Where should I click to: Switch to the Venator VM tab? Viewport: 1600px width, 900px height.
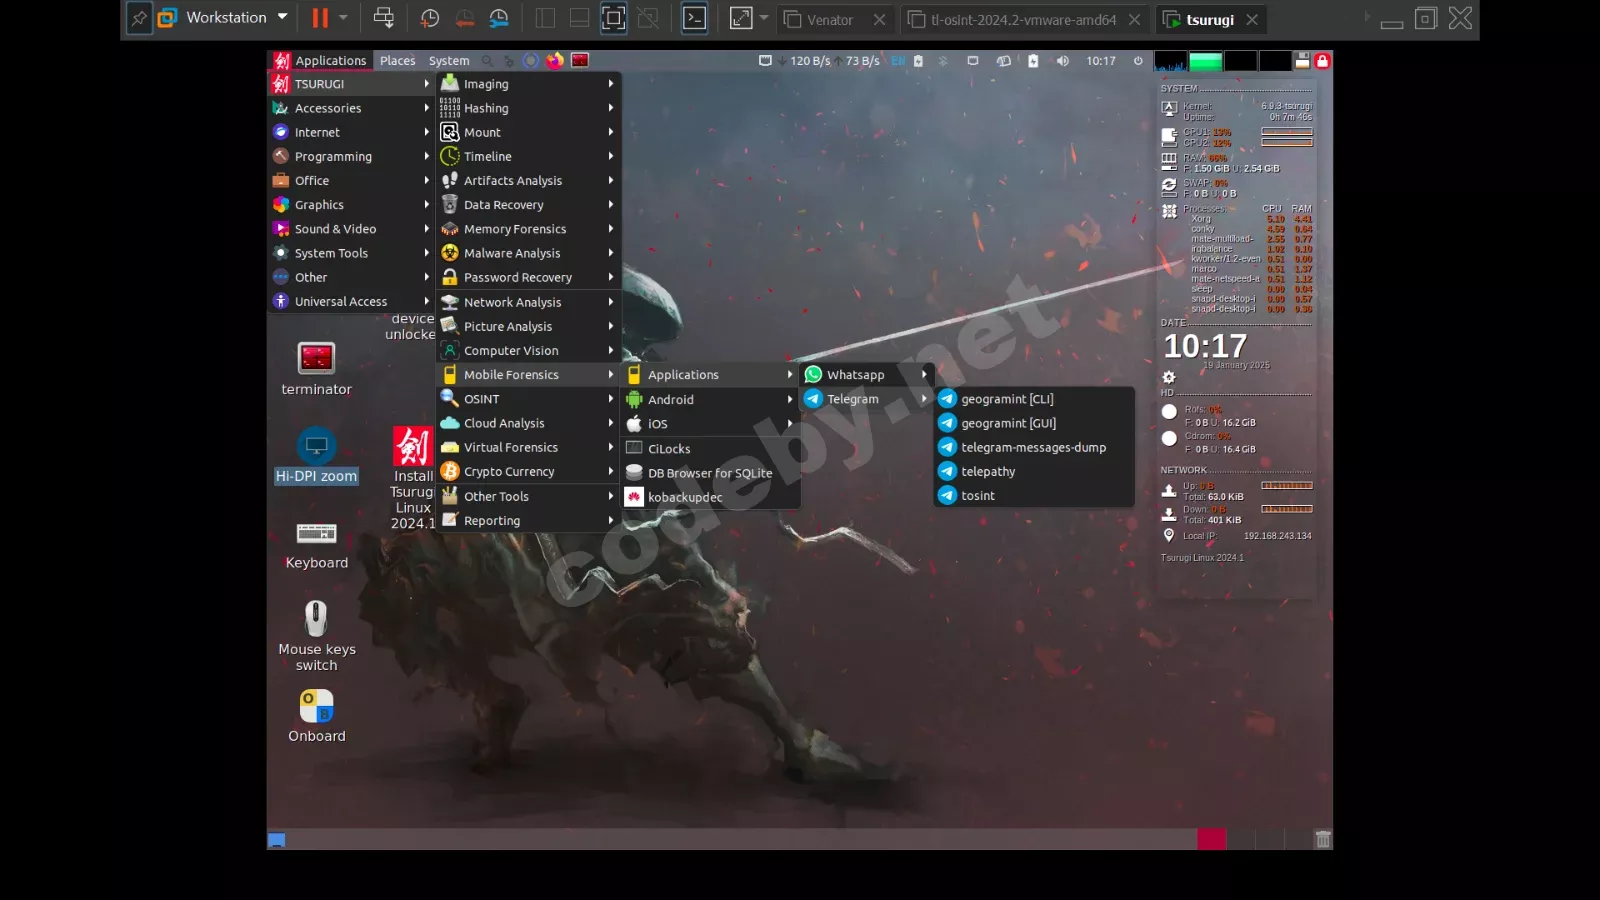coord(828,19)
